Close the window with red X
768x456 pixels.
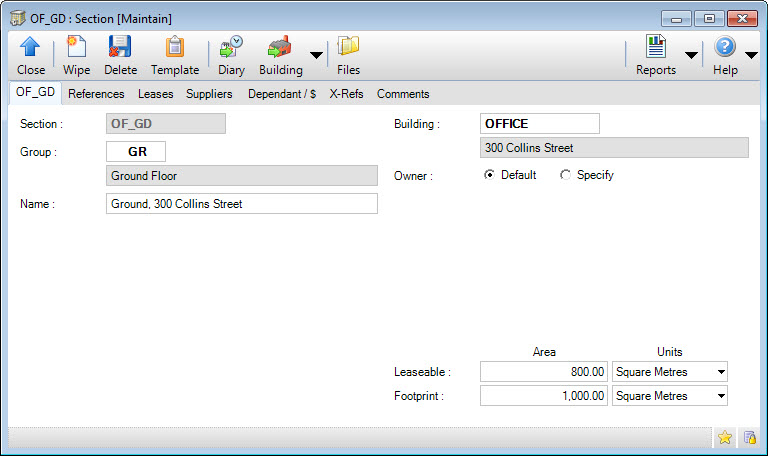[743, 19]
